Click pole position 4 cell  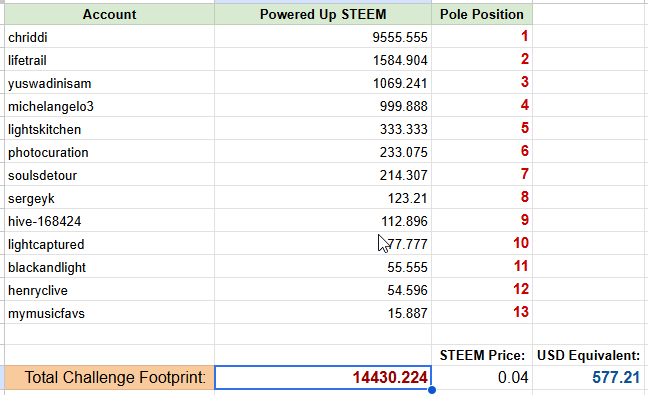(x=482, y=106)
